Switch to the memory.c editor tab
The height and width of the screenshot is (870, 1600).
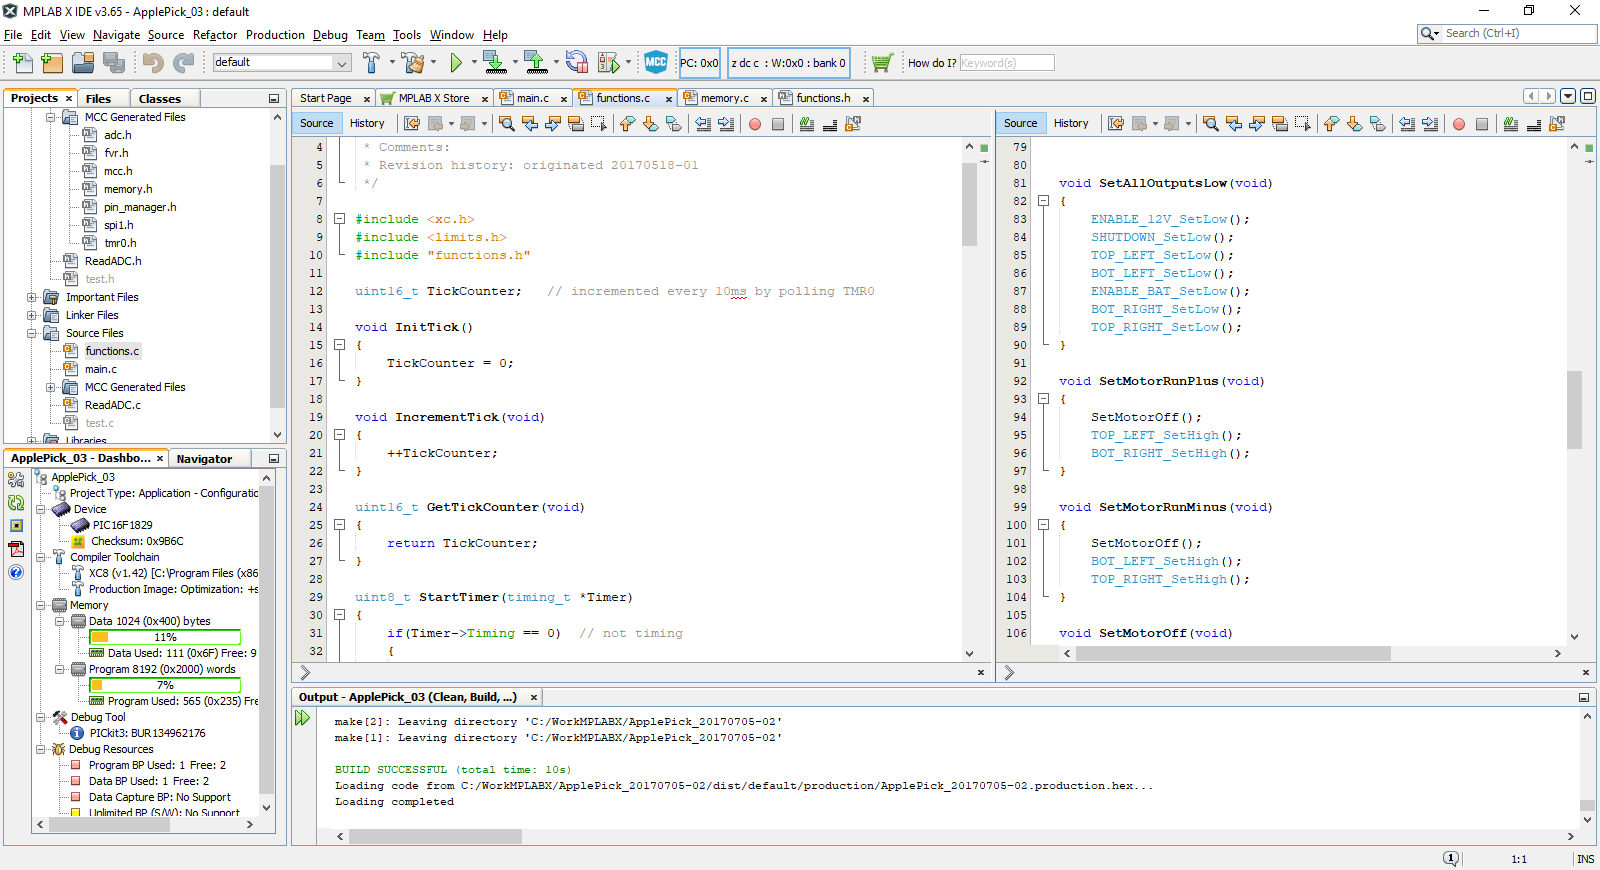(x=724, y=98)
